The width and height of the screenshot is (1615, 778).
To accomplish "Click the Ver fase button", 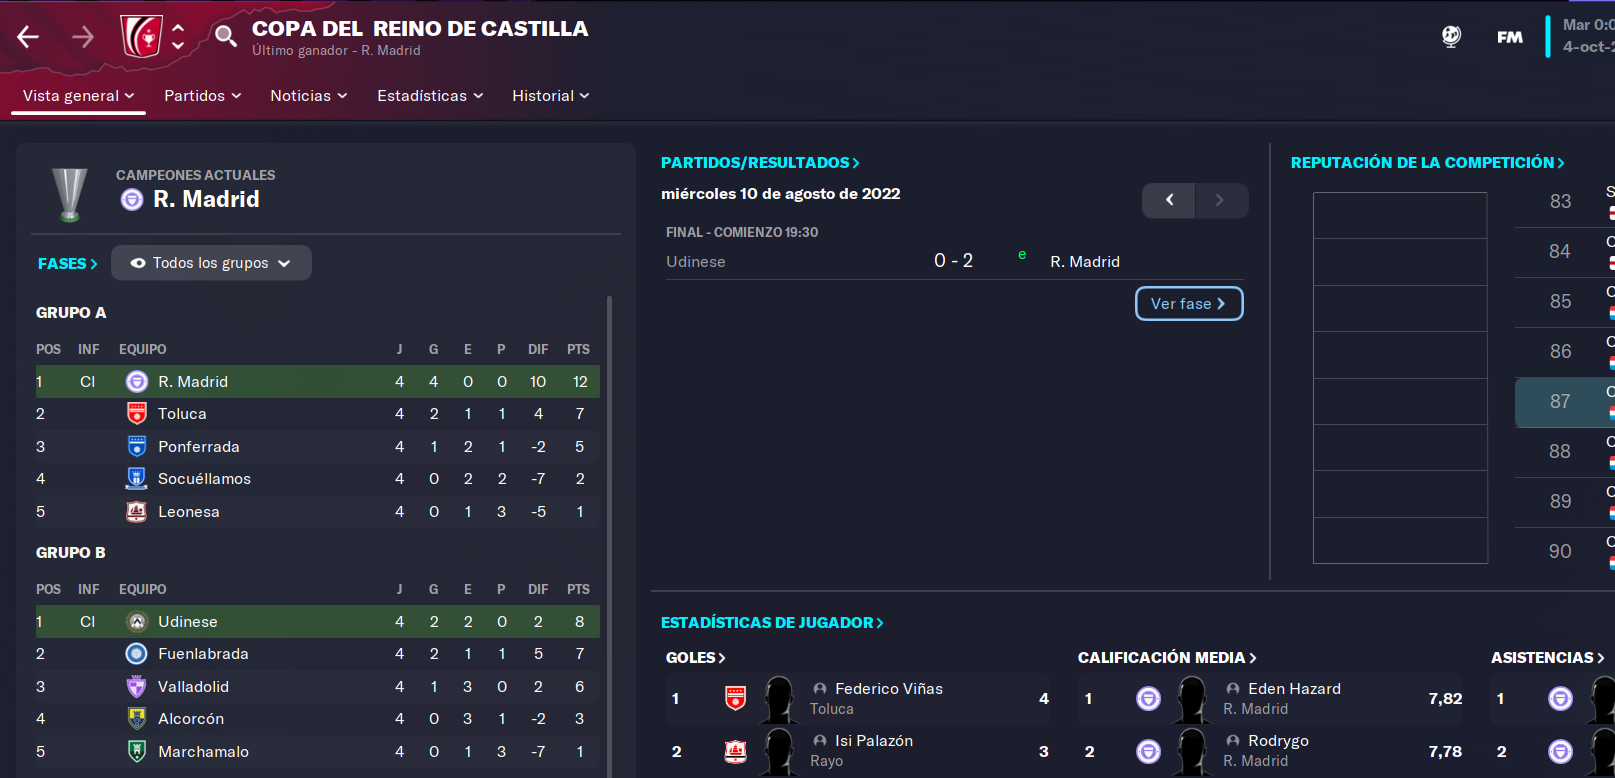I will point(1189,304).
